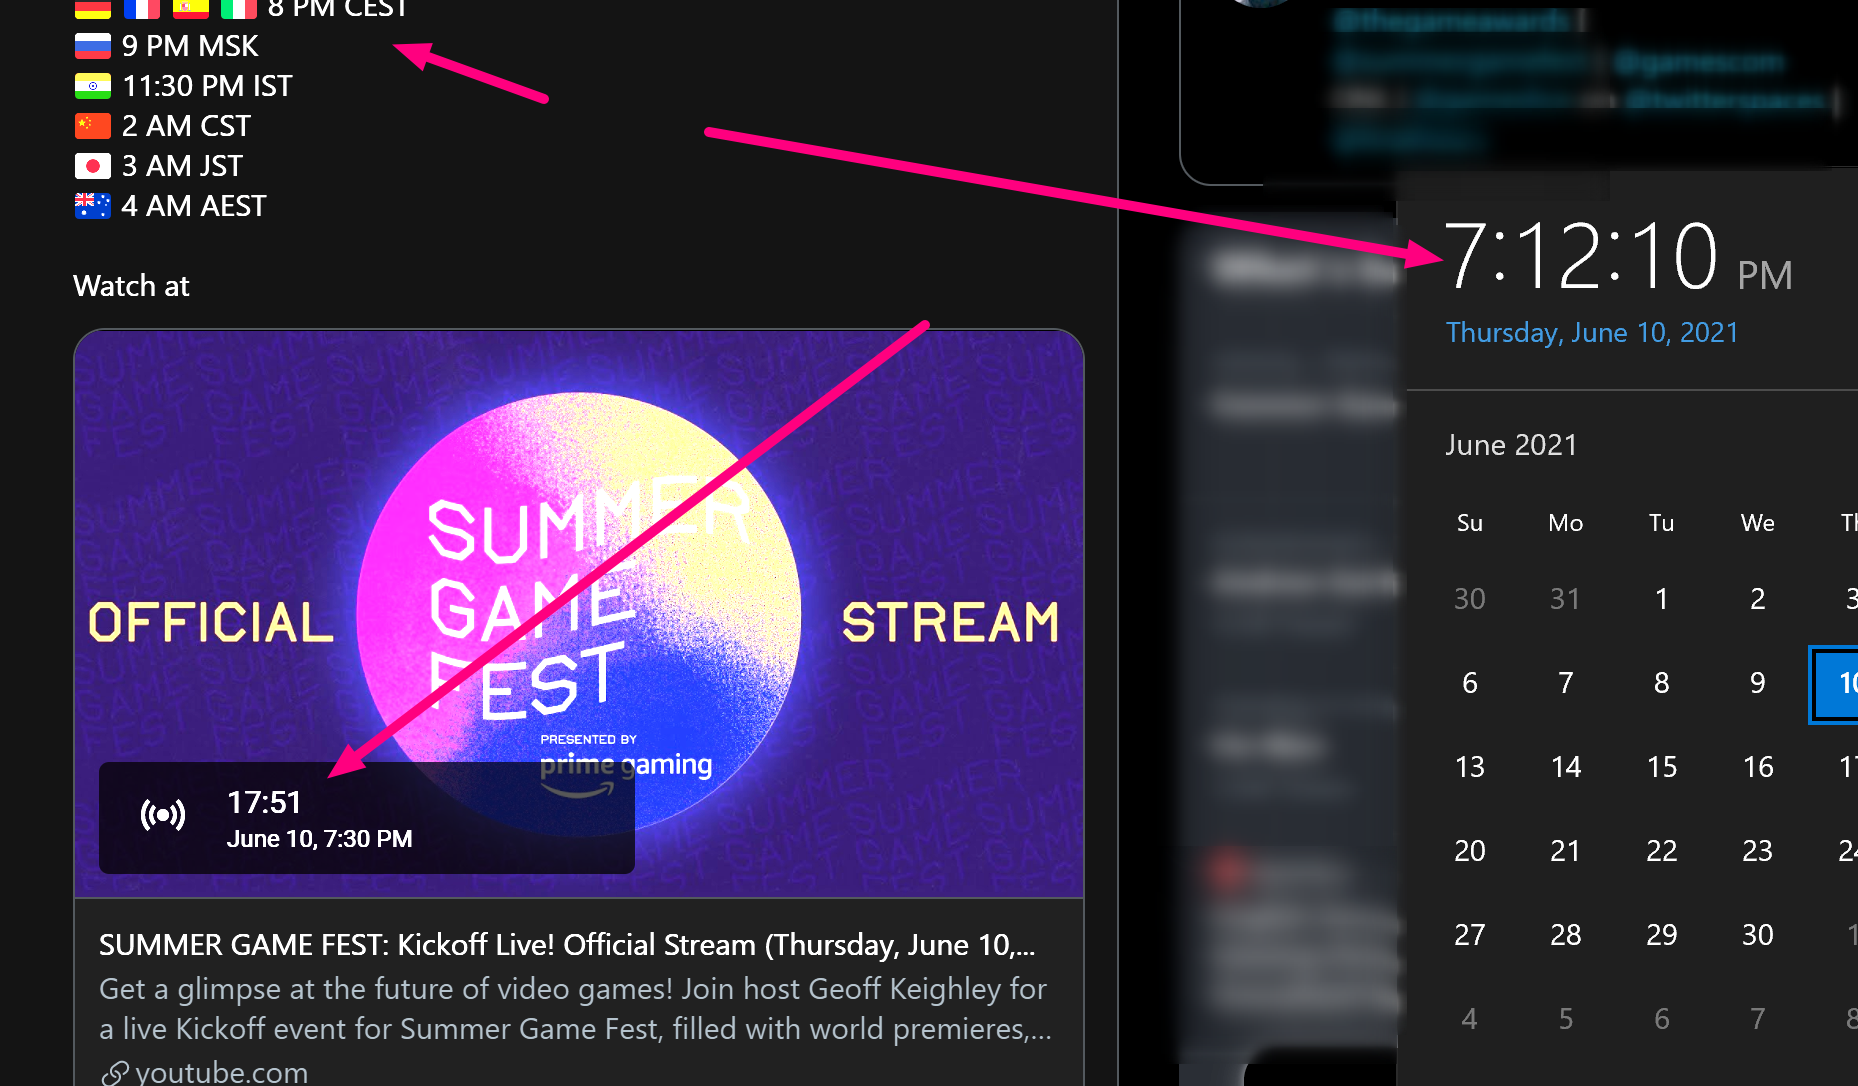This screenshot has width=1858, height=1086.
Task: Open the SUMMER GAME FEST Kickoff Live title
Action: click(567, 945)
